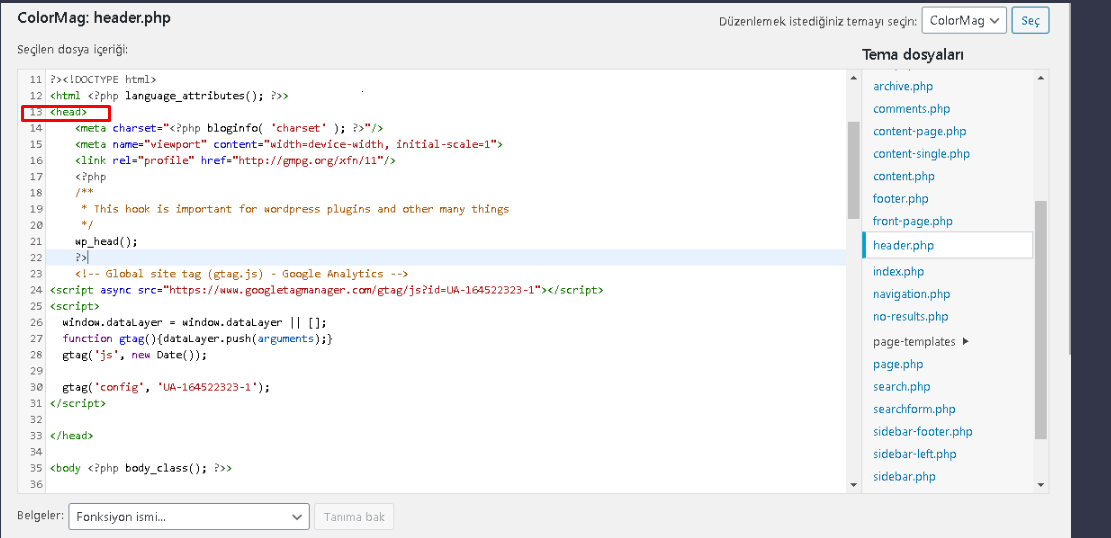This screenshot has width=1111, height=538.
Task: Click the Google Analytics comment line
Action: (x=242, y=274)
